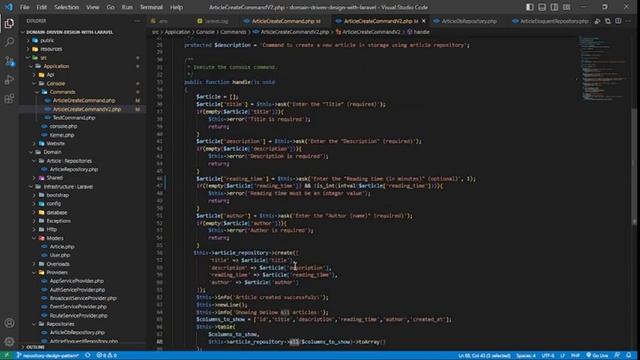Open the Explorer view in activity bar
The image size is (640, 360).
9,23
